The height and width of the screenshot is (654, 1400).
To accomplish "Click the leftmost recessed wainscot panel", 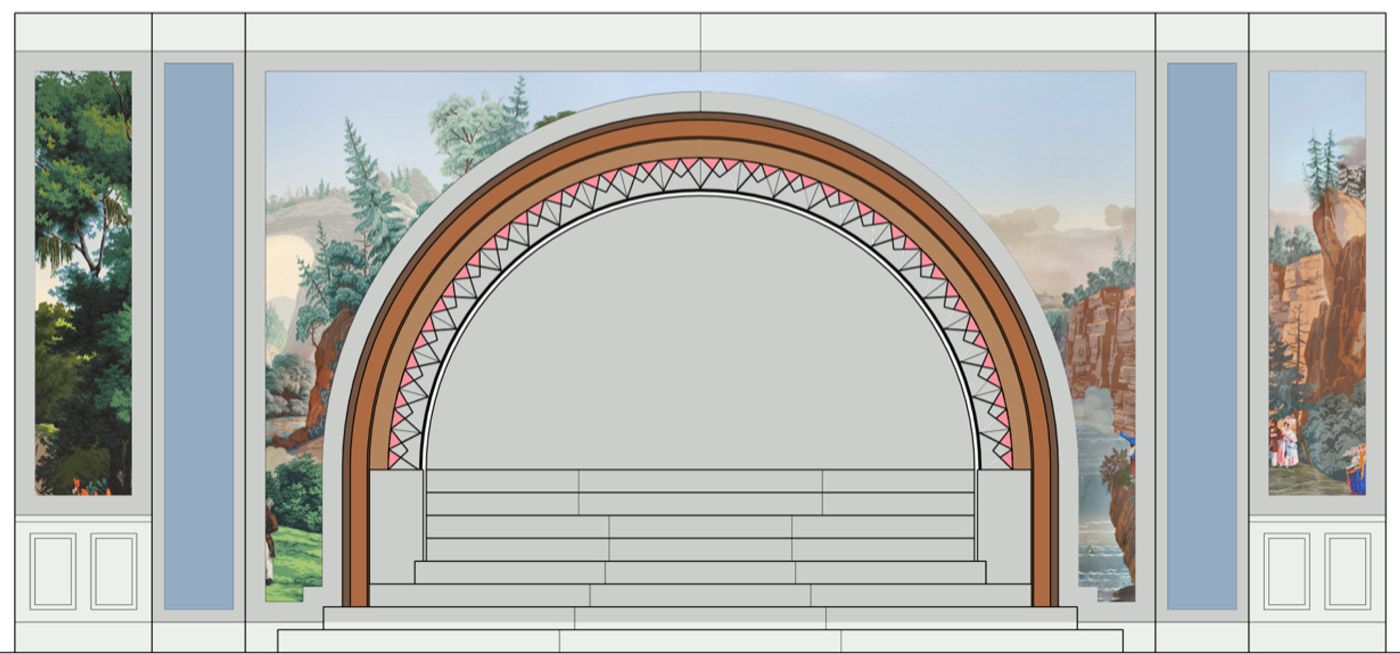I will coord(53,571).
